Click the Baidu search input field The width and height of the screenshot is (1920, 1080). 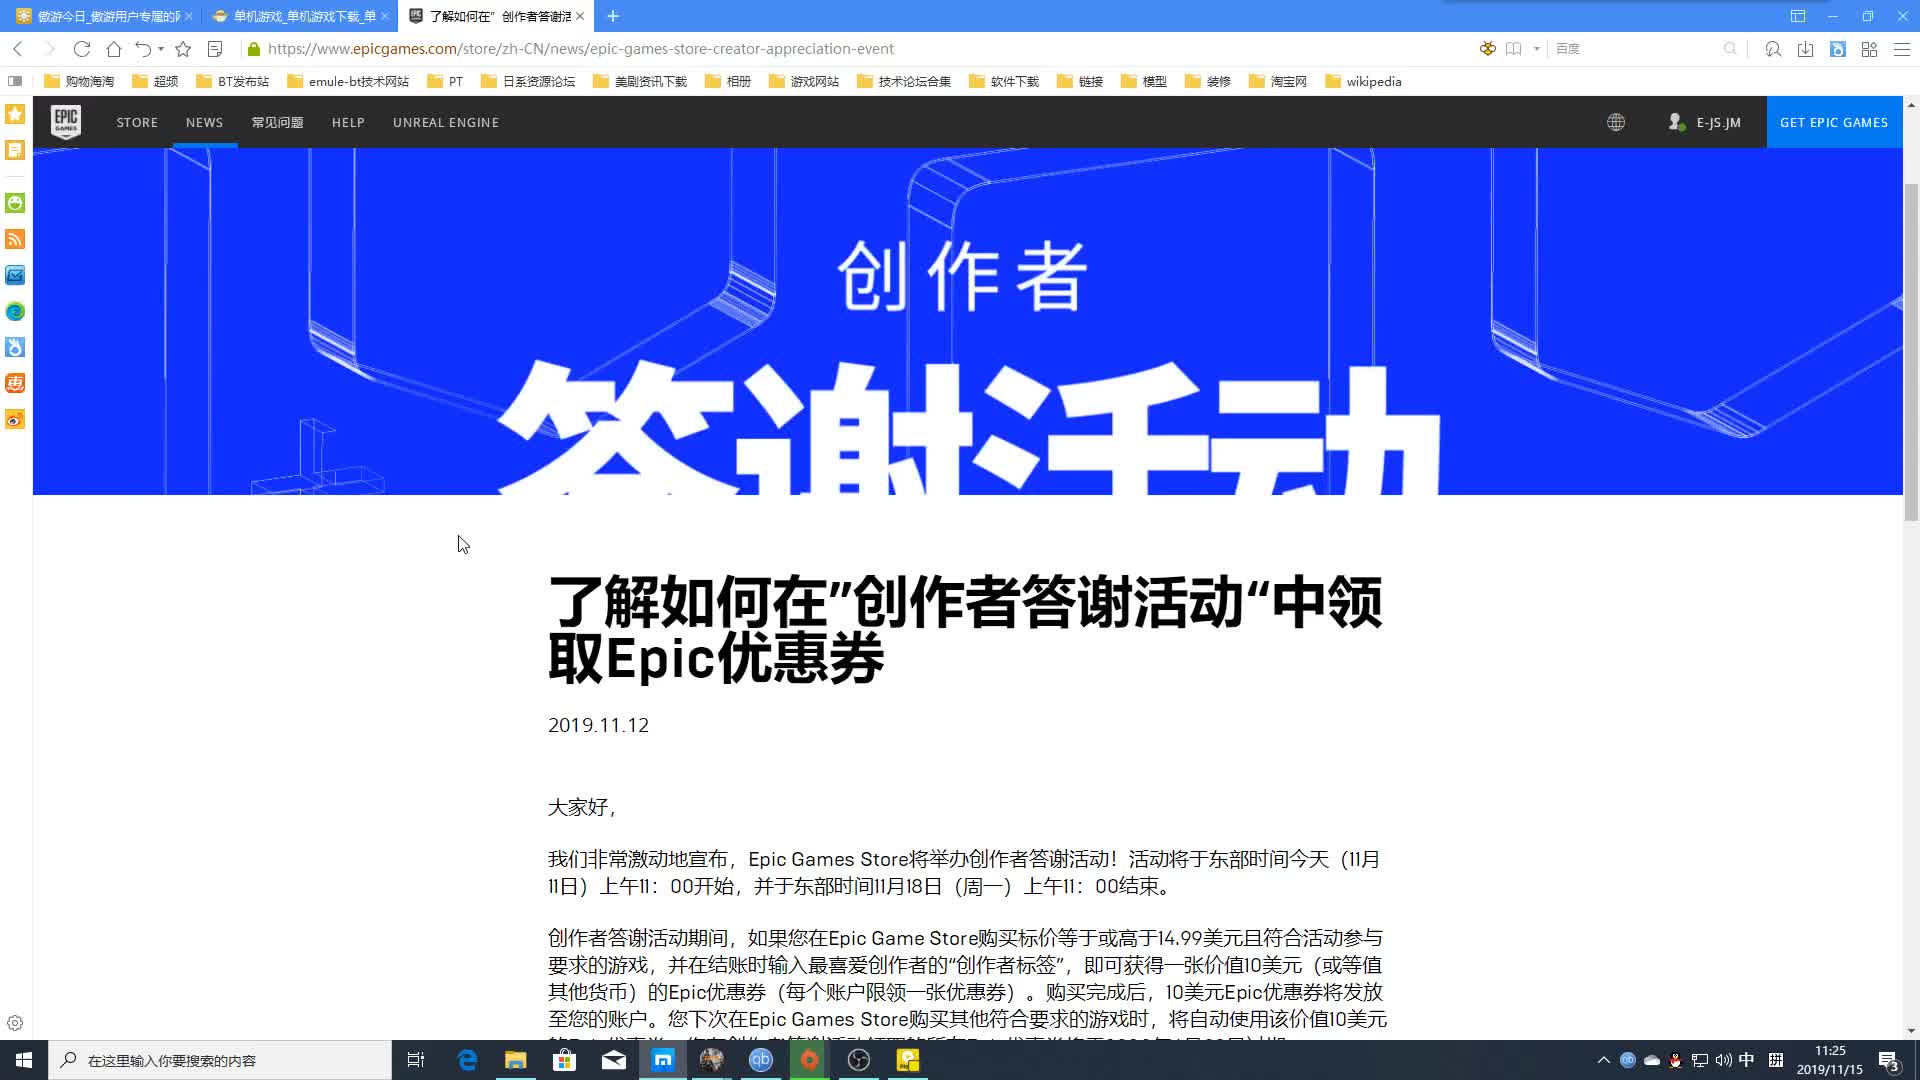pyautogui.click(x=1635, y=48)
